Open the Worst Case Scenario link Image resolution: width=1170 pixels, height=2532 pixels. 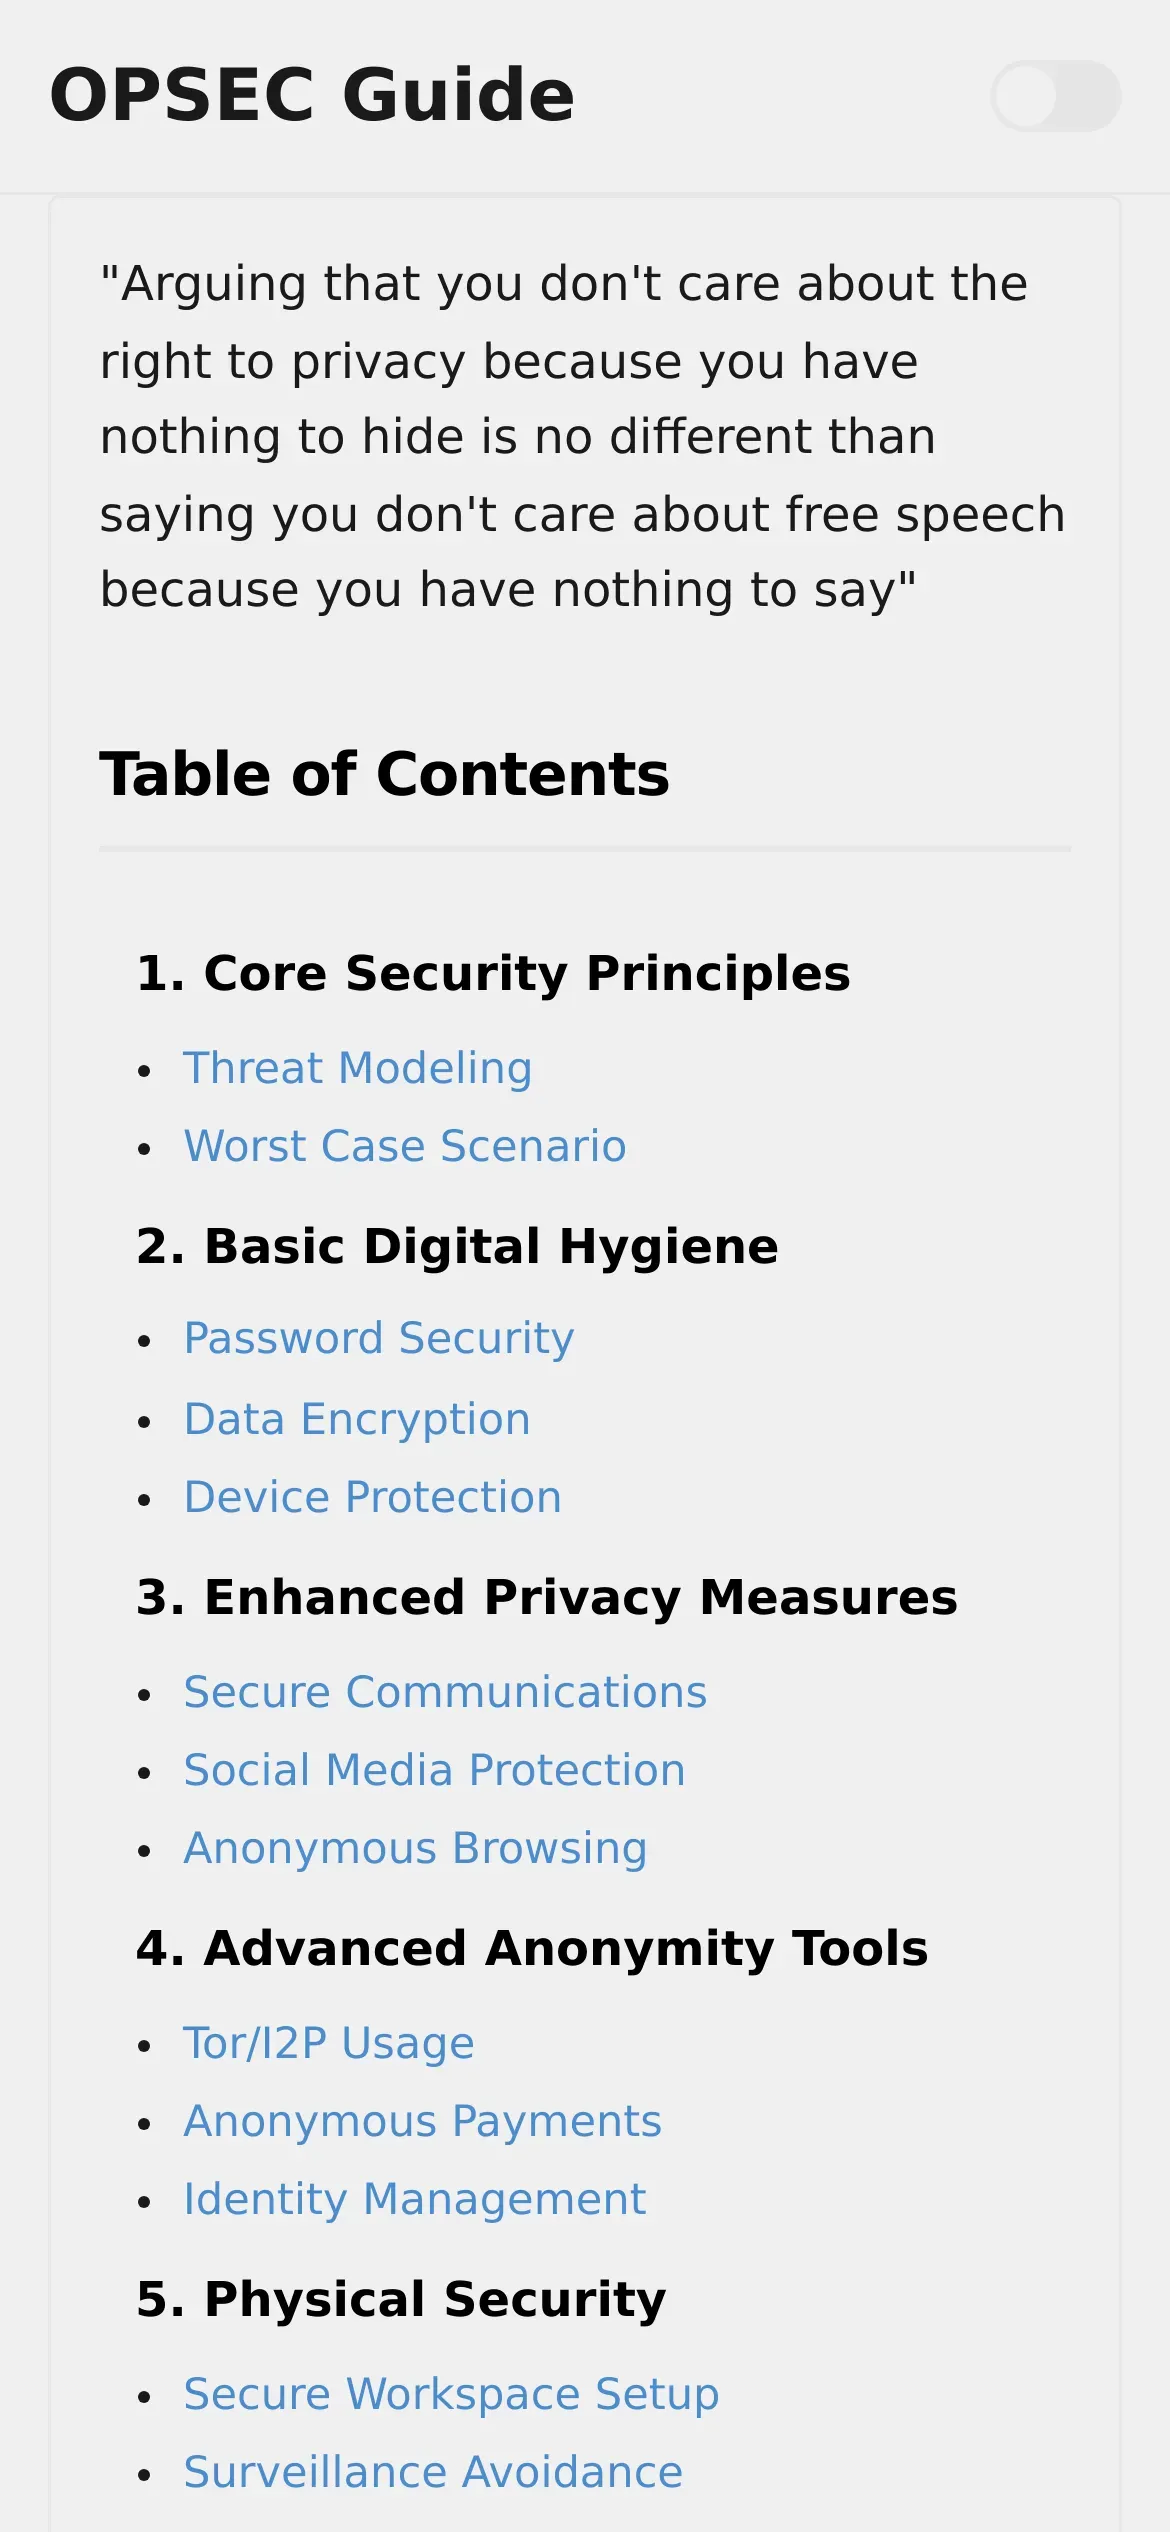(x=405, y=1146)
